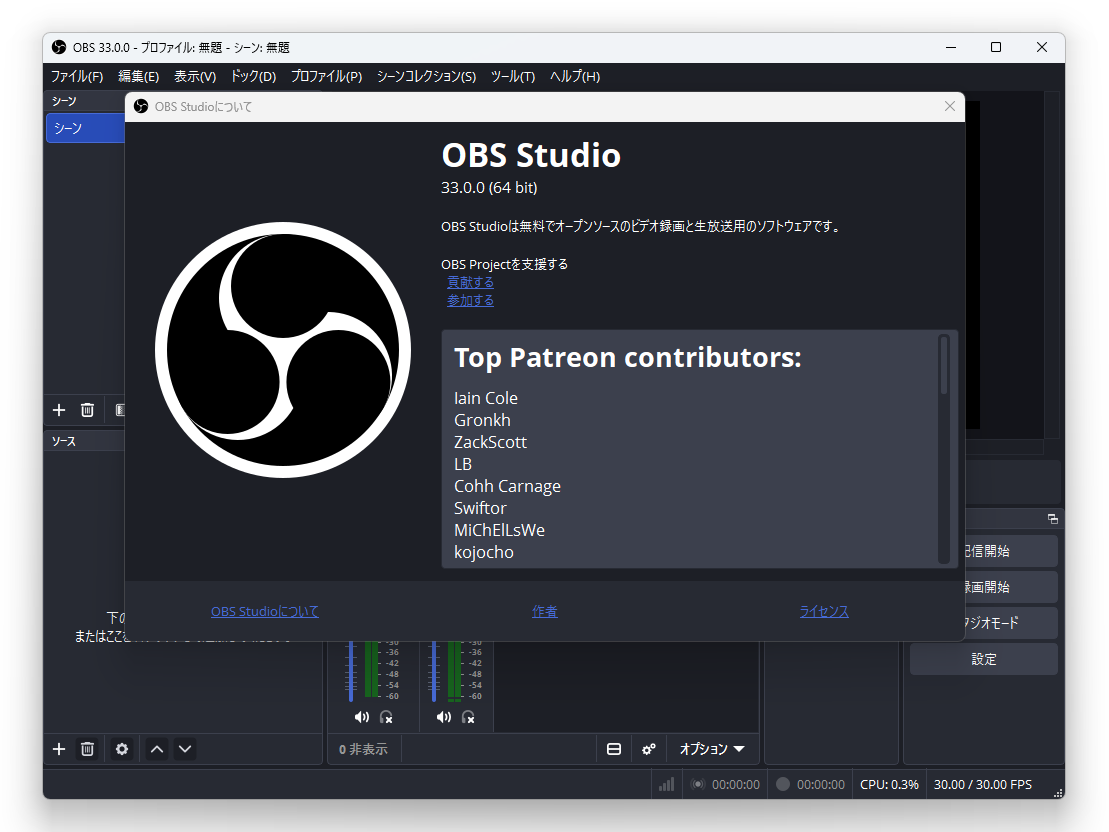Click the version text 33.0.0 (64 bit)
1109x832 pixels.
pos(489,187)
